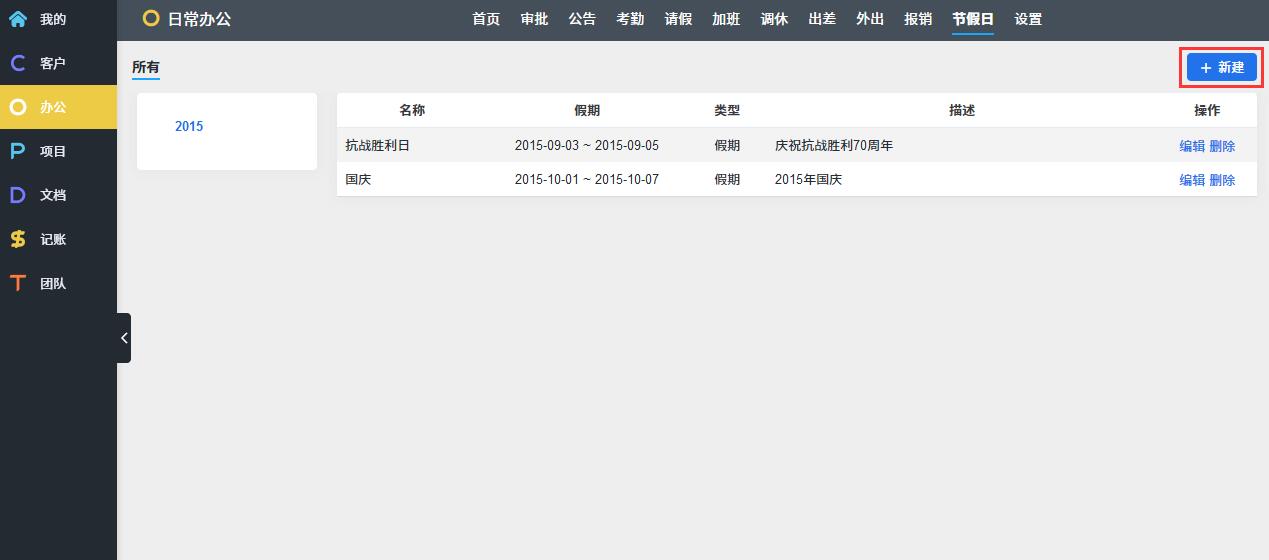1269x560 pixels.
Task: Select the 节假日 tab
Action: (973, 19)
